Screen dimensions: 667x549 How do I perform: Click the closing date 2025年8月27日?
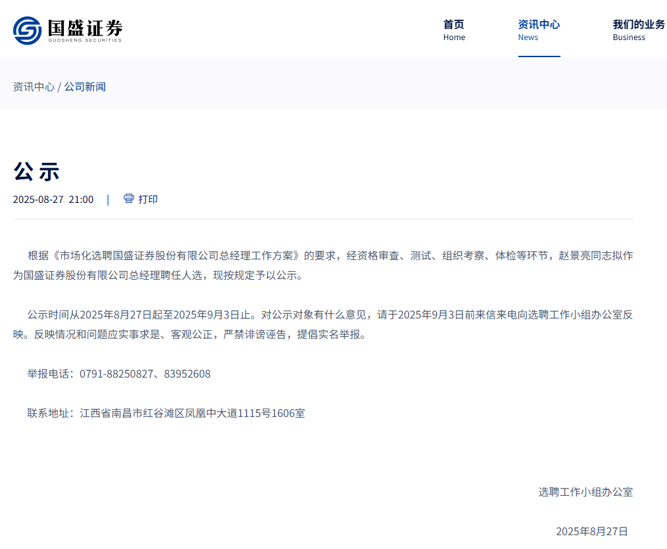click(x=592, y=531)
